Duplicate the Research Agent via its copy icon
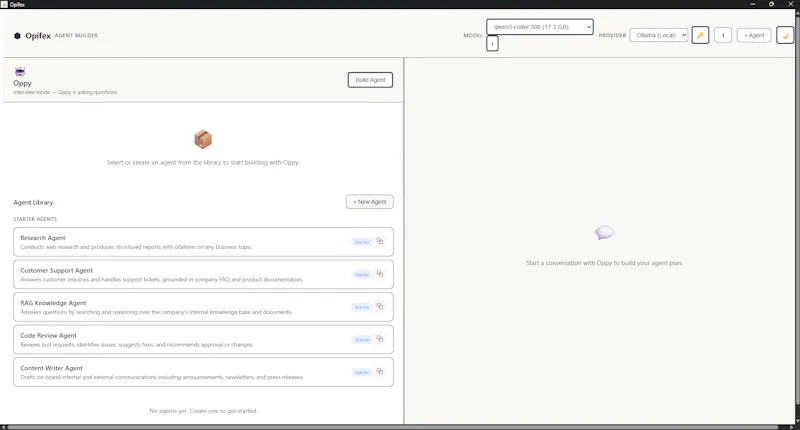This screenshot has width=800, height=430. [x=380, y=241]
